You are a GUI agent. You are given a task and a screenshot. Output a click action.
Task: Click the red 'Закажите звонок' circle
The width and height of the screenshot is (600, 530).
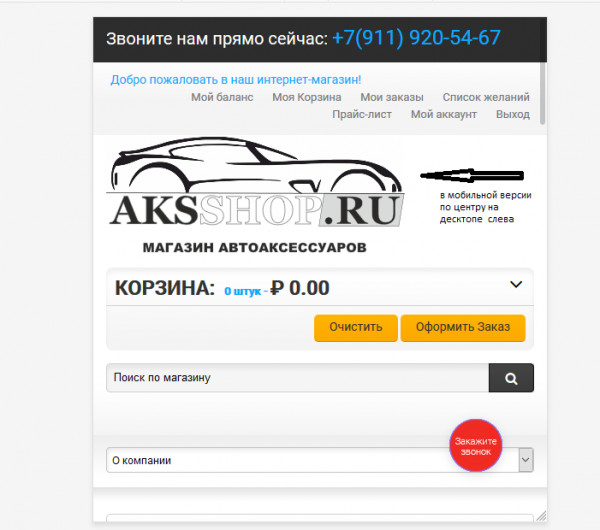click(x=476, y=446)
